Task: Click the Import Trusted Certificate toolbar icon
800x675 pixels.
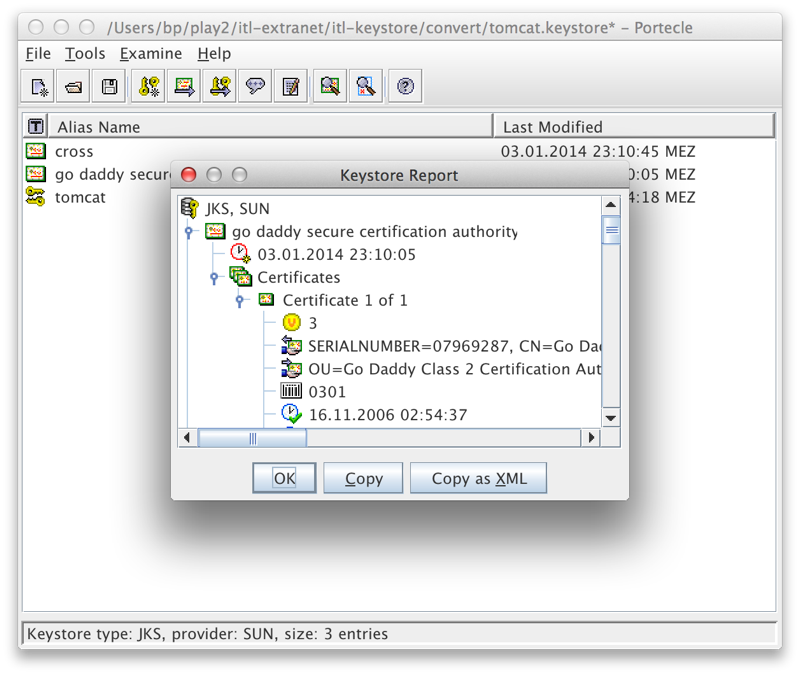Action: click(x=184, y=86)
